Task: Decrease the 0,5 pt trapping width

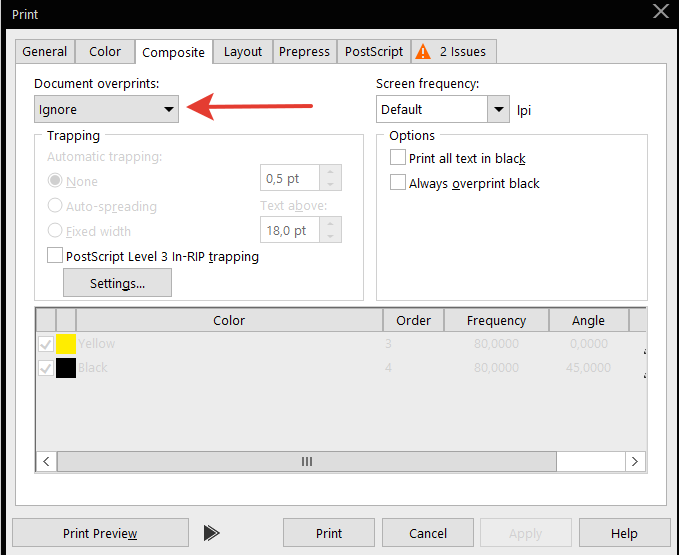Action: click(x=330, y=184)
